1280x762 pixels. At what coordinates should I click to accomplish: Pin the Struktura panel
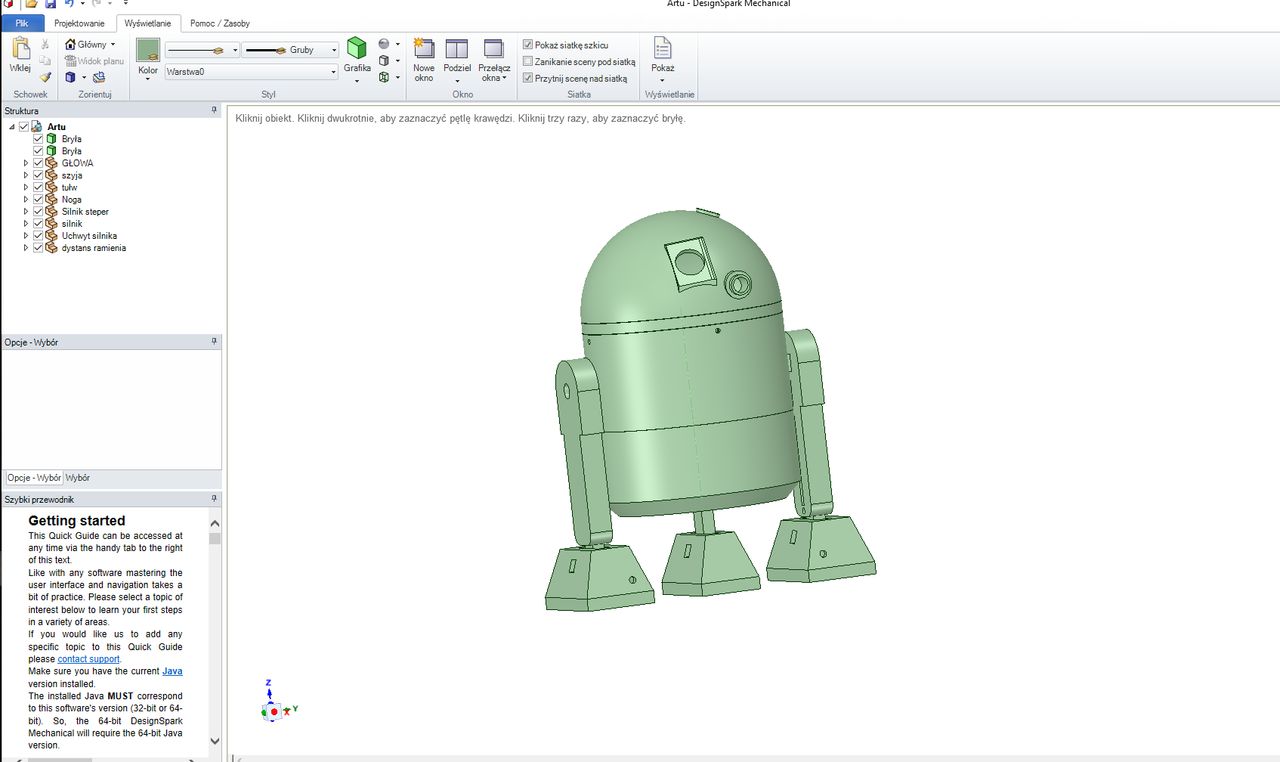click(214, 111)
